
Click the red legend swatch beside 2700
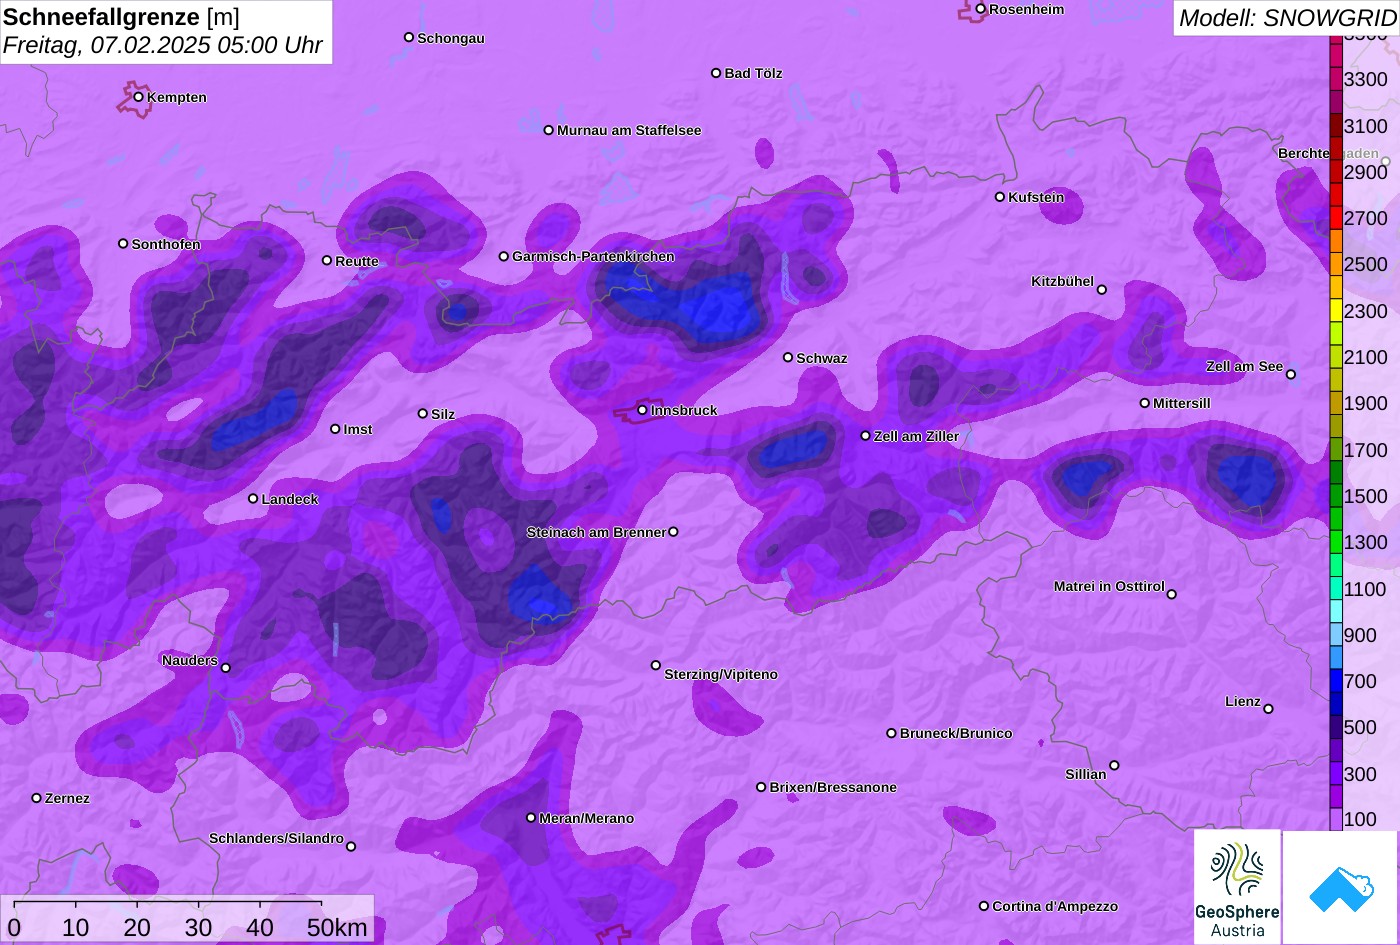[x=1336, y=218]
